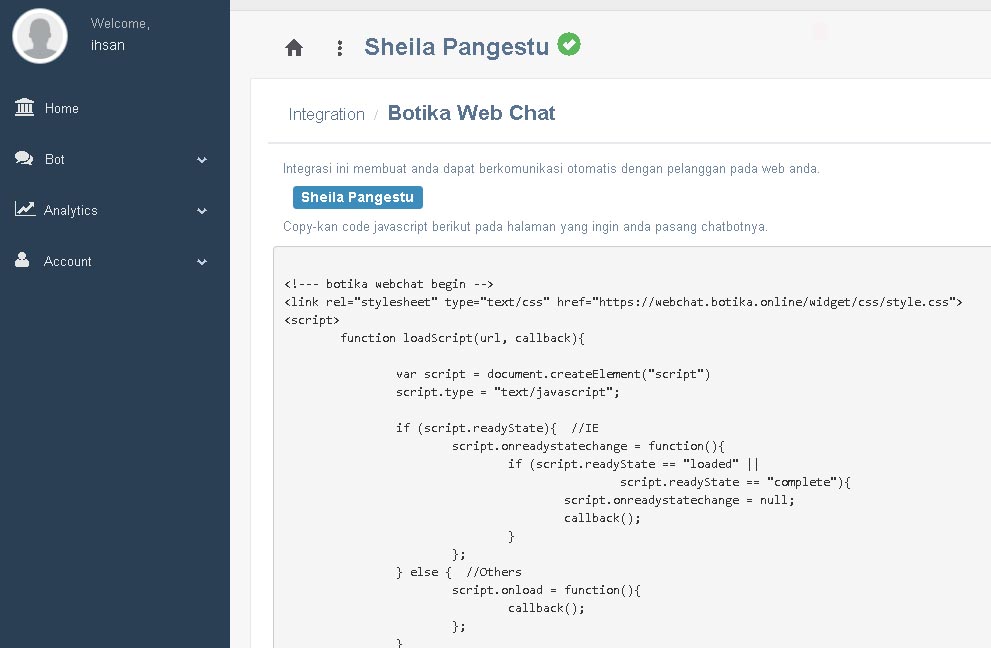Click the Home bank icon in sidebar
Screen dimensions: 991x648
24,107
